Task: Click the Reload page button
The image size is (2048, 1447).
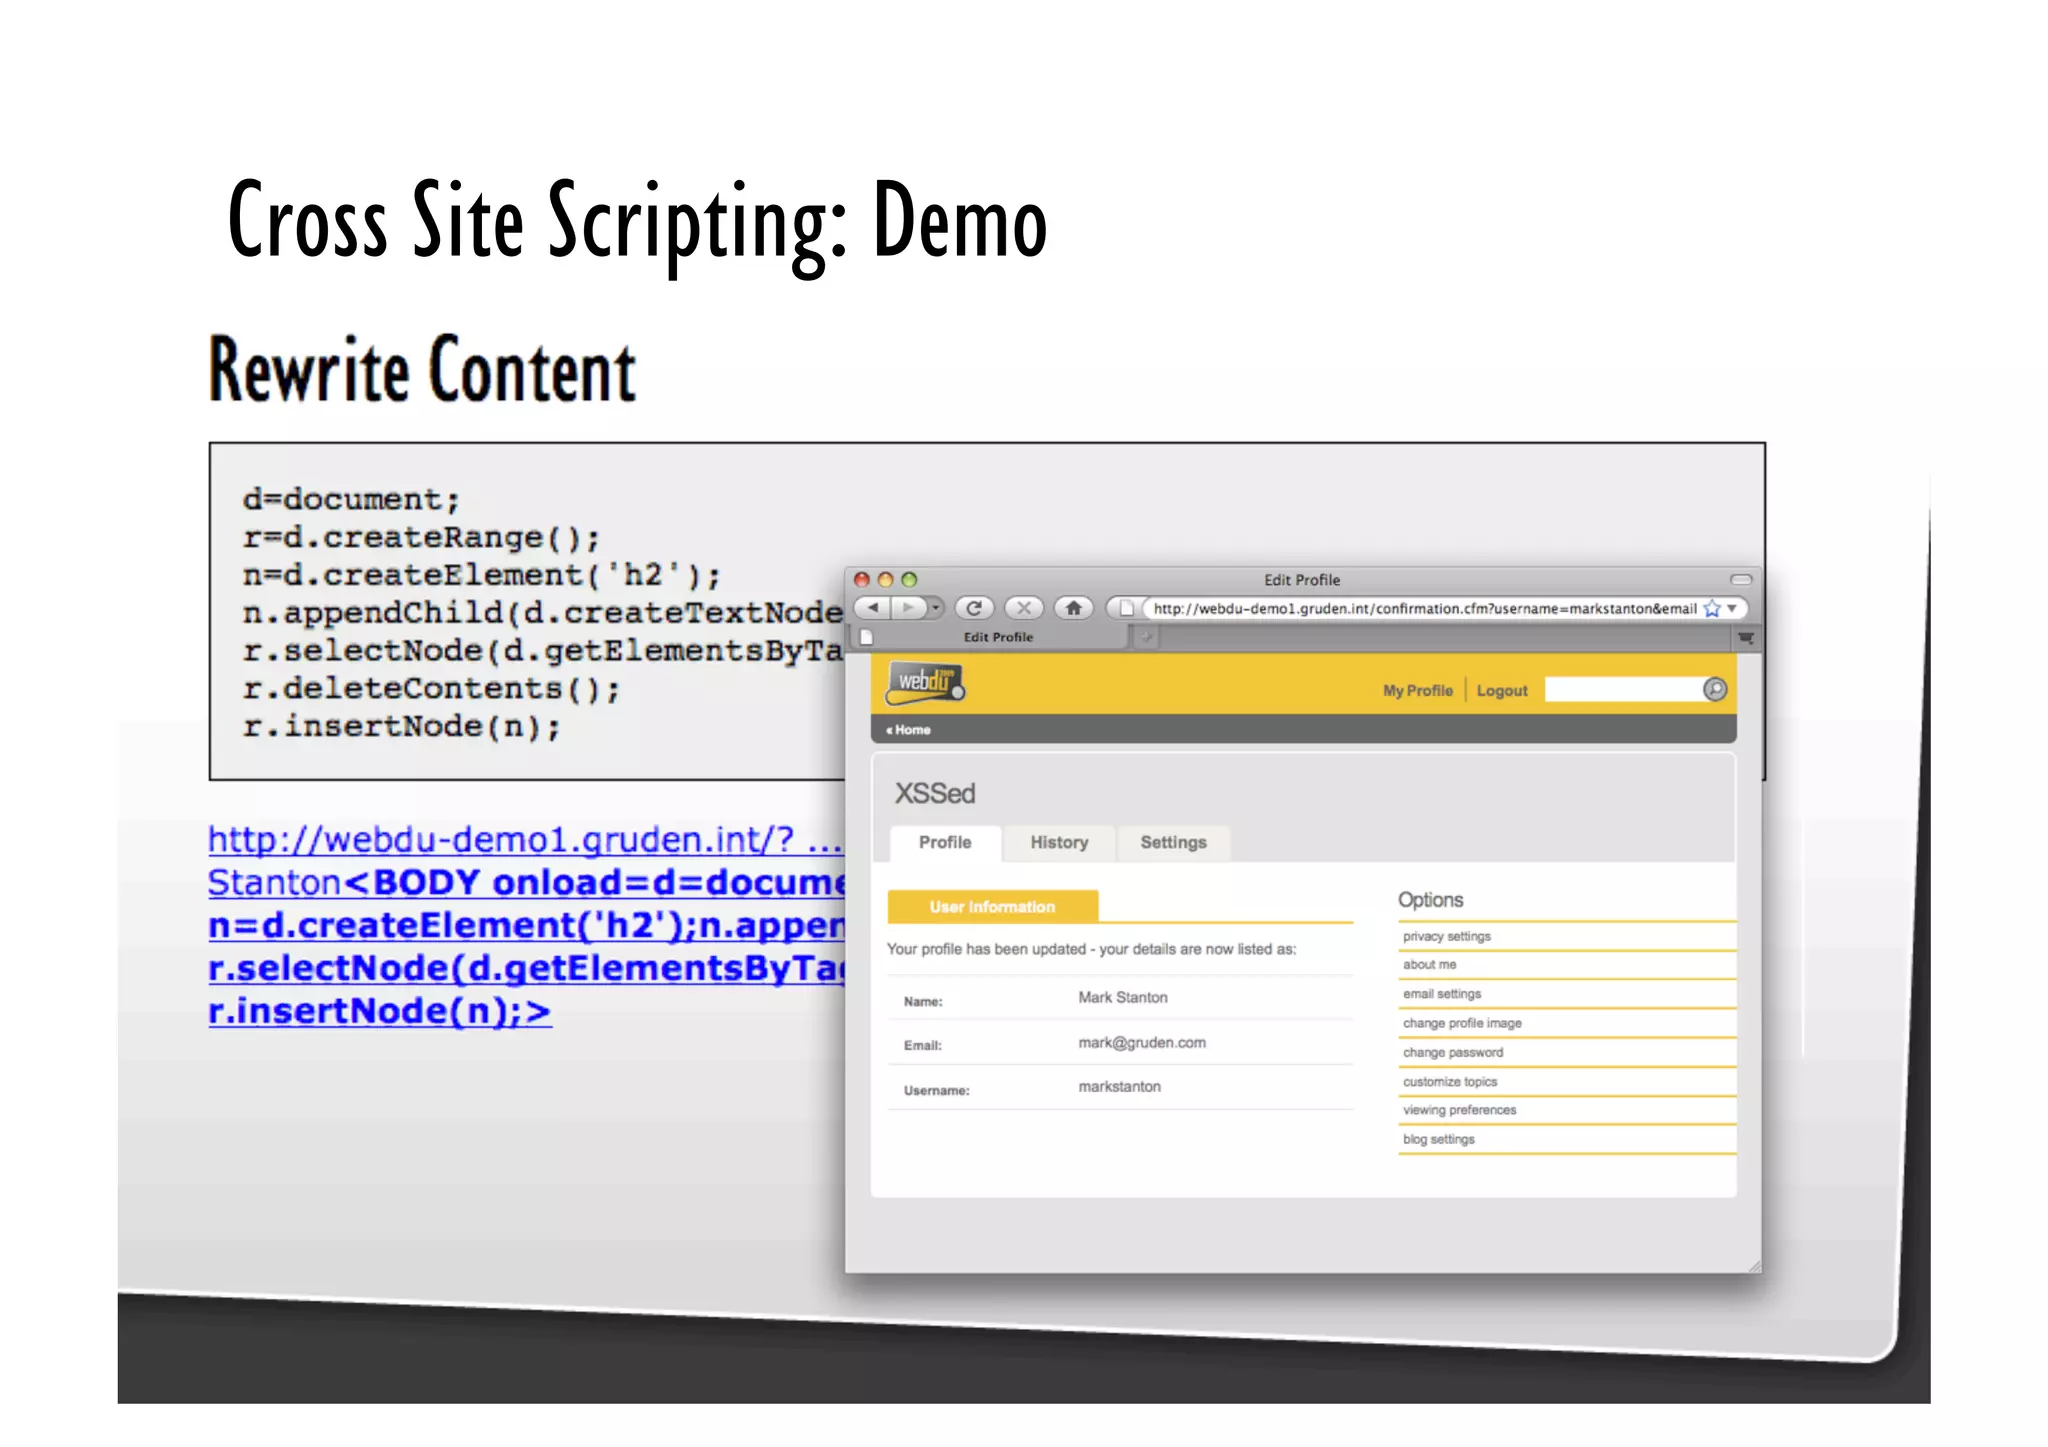Action: [974, 608]
